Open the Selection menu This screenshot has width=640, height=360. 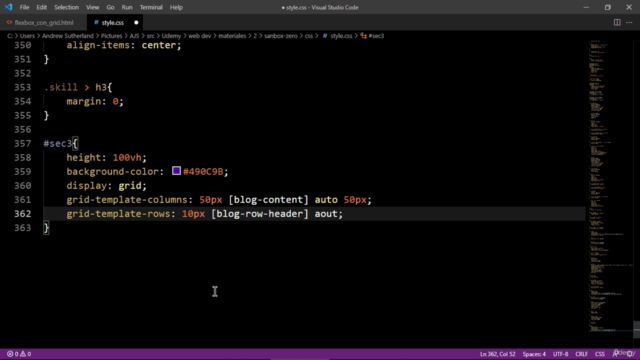(67, 7)
